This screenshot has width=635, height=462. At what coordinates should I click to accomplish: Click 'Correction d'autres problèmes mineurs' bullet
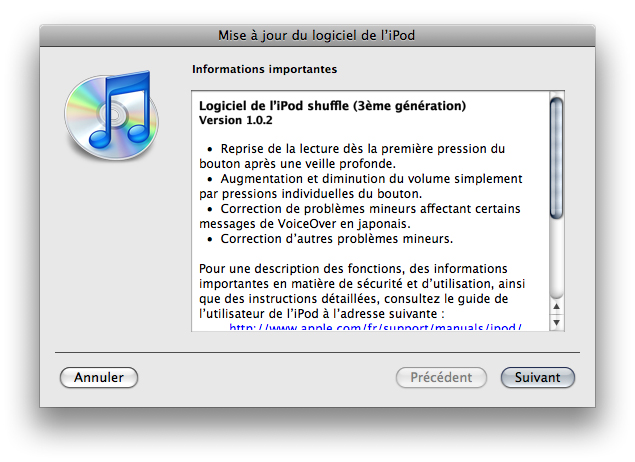[x=337, y=238]
